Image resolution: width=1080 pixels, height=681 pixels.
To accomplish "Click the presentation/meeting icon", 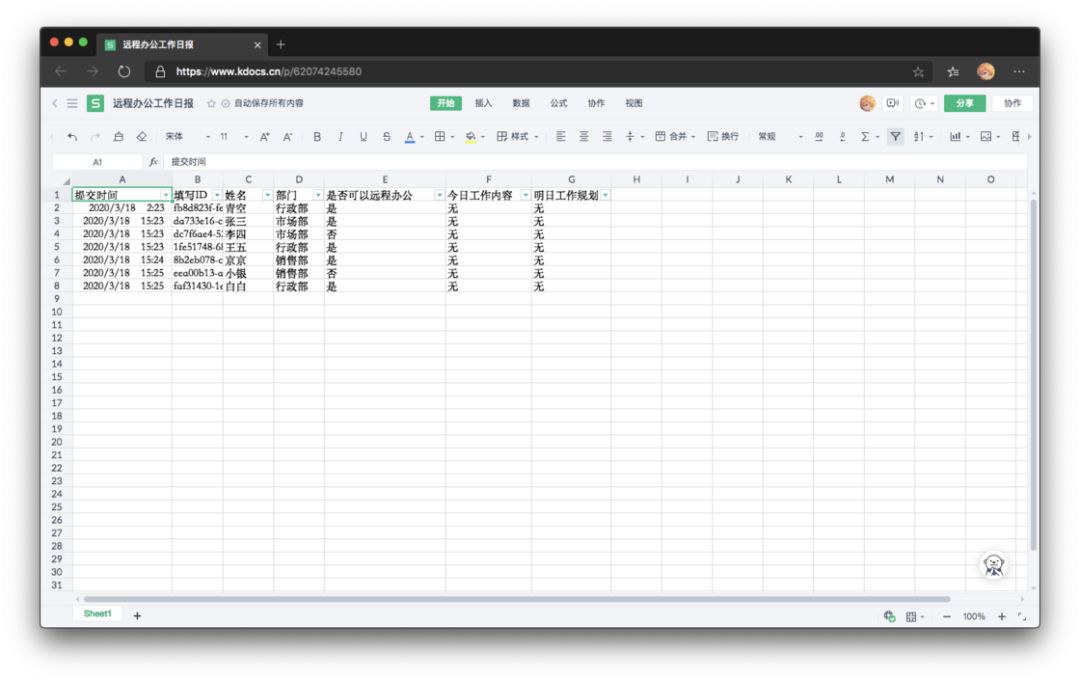I will 893,103.
